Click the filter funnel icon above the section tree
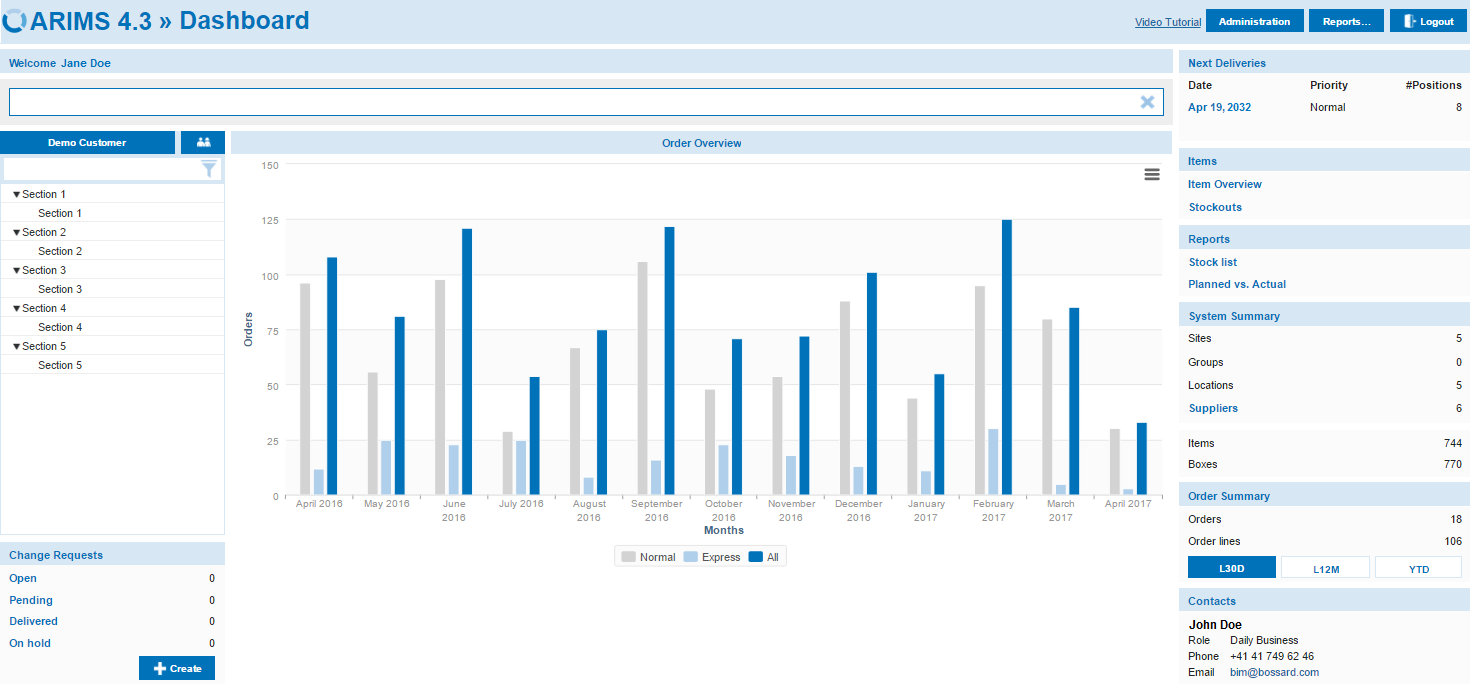This screenshot has height=684, width=1470. coord(209,168)
